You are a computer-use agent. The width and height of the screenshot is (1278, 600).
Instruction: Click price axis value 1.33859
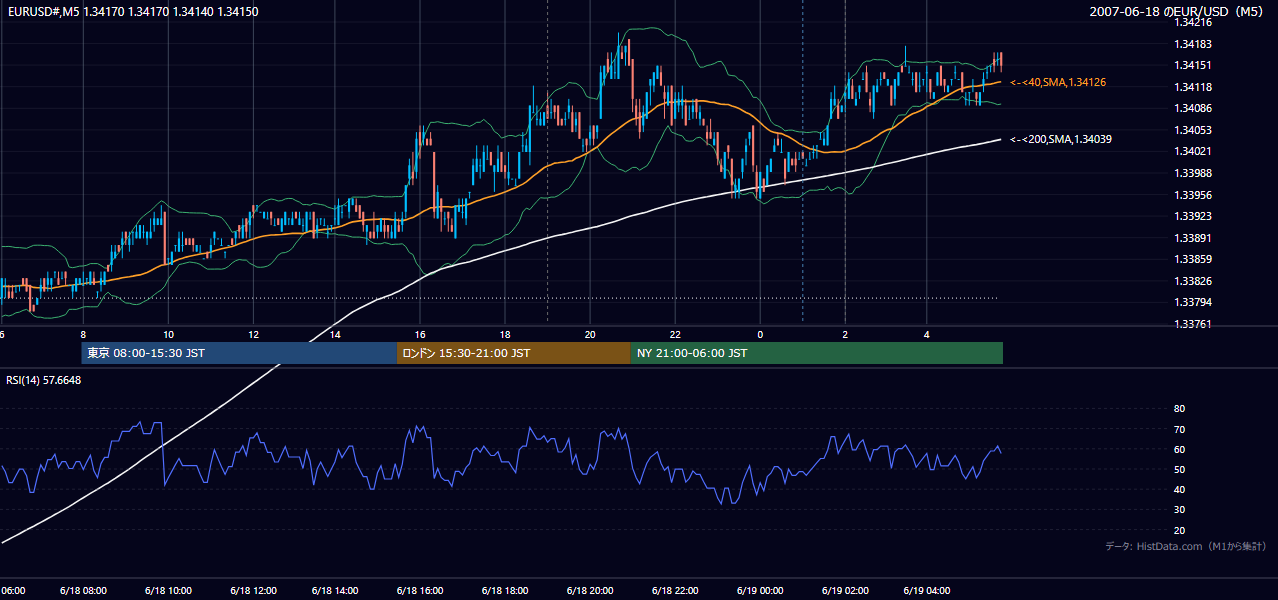click(1192, 260)
